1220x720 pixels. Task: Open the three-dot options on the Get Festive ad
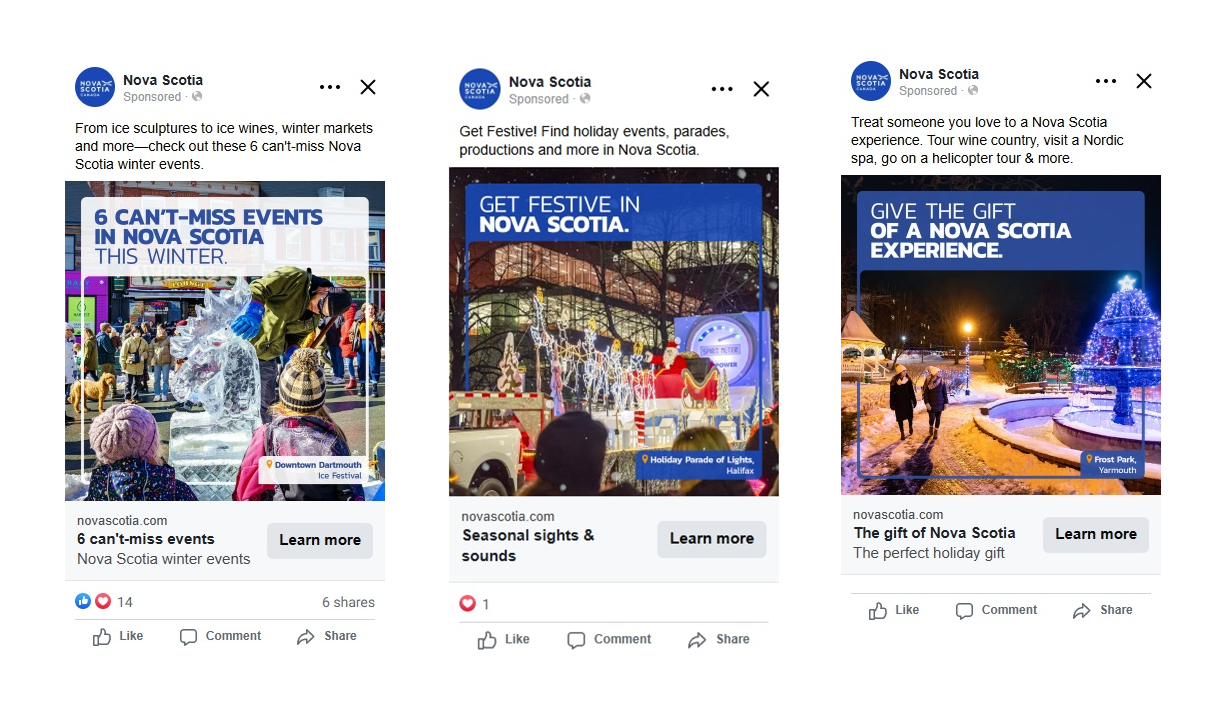(722, 89)
